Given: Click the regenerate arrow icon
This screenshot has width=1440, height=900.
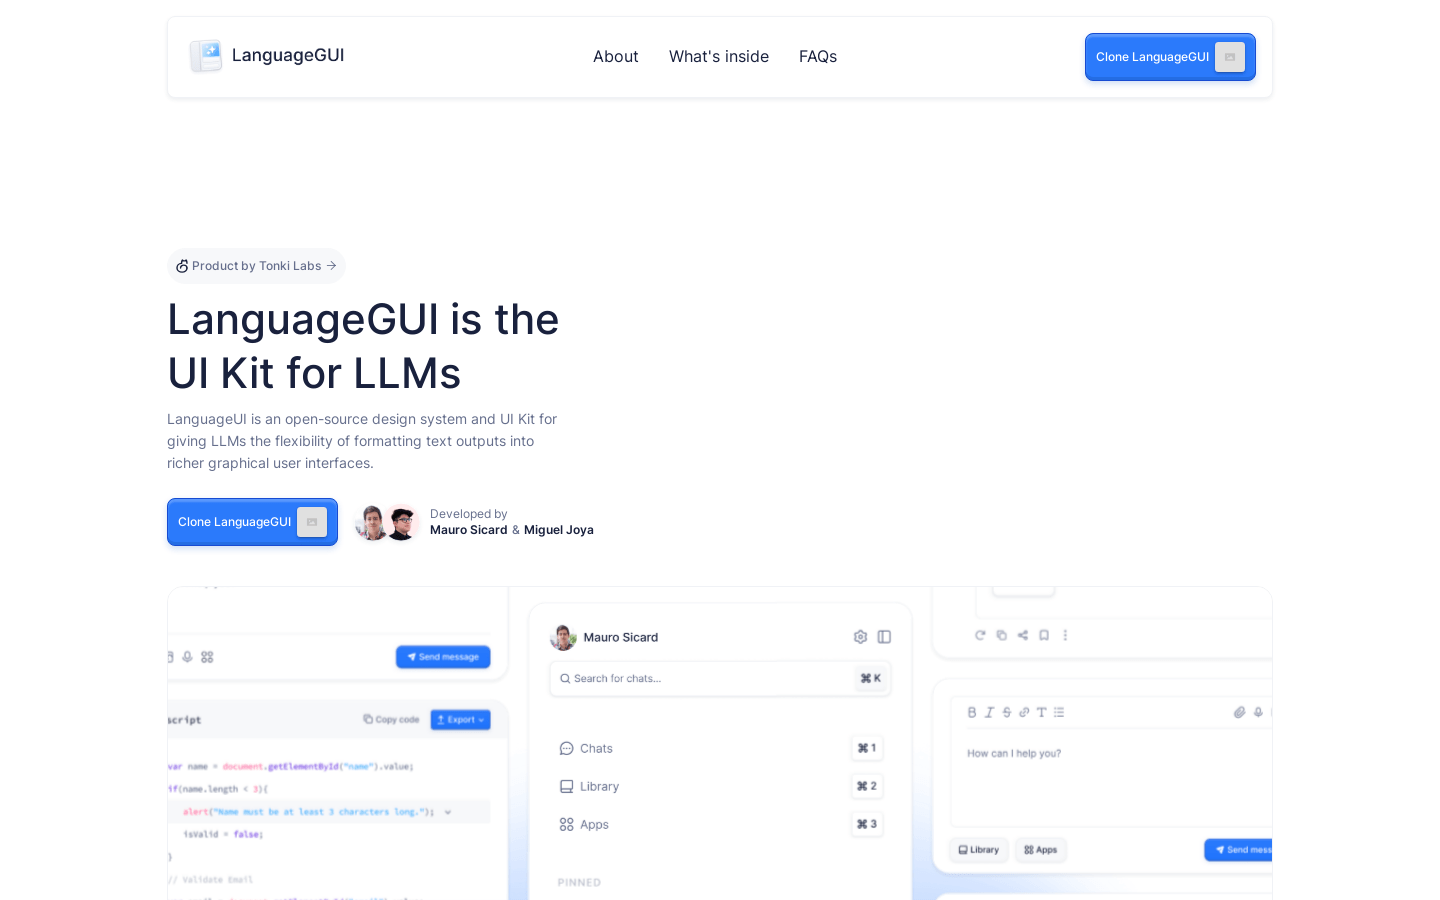Looking at the screenshot, I should 980,635.
